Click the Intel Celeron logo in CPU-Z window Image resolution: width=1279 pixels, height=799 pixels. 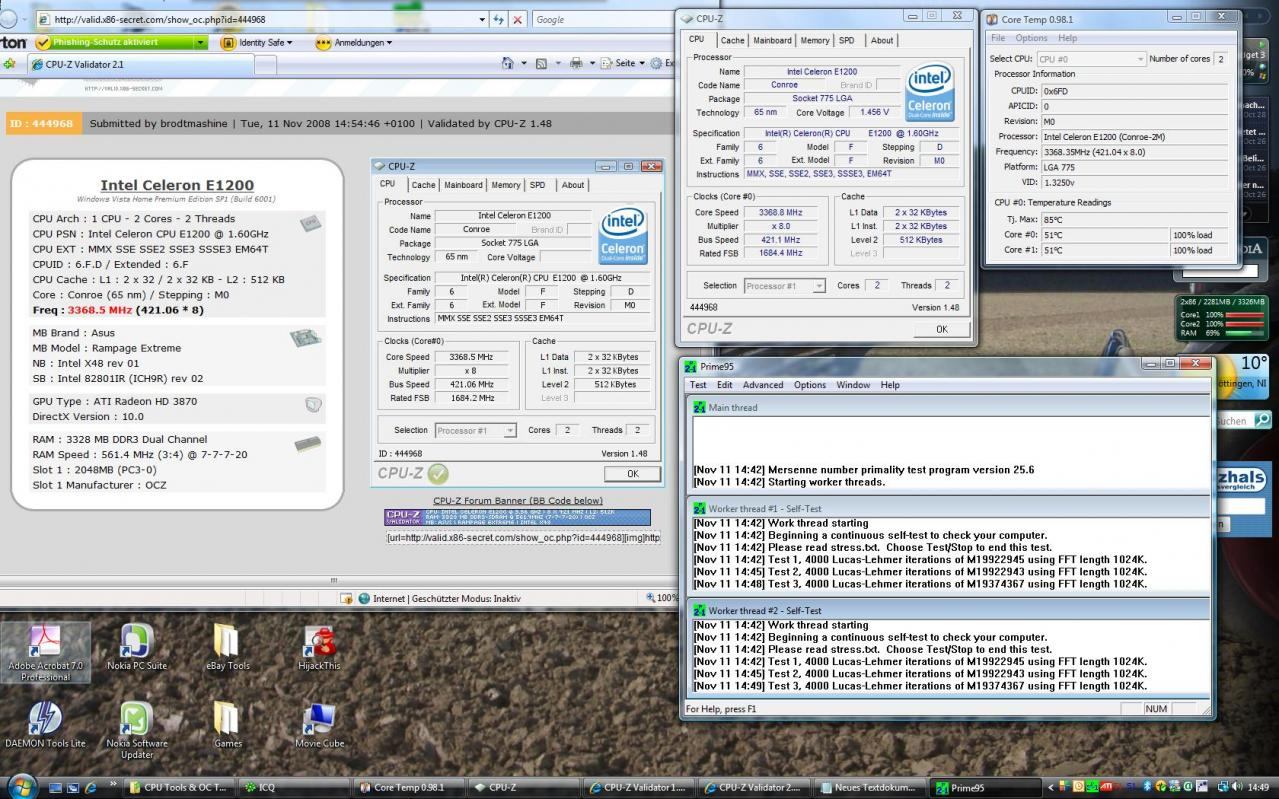tap(929, 93)
